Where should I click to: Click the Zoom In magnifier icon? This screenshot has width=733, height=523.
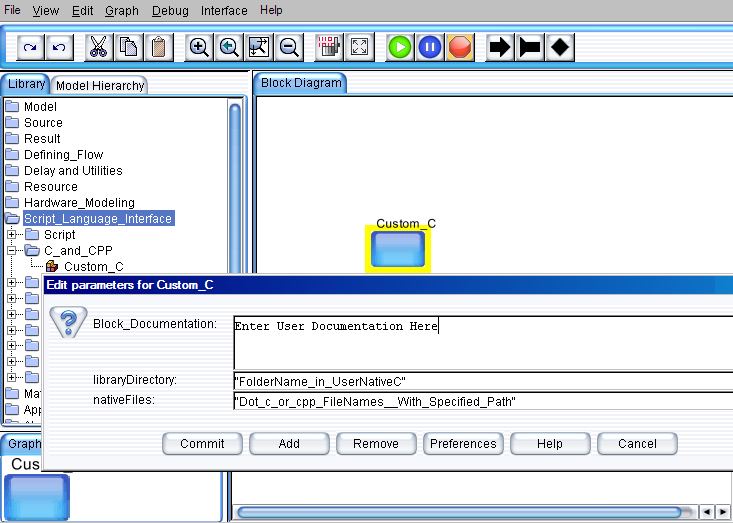199,47
